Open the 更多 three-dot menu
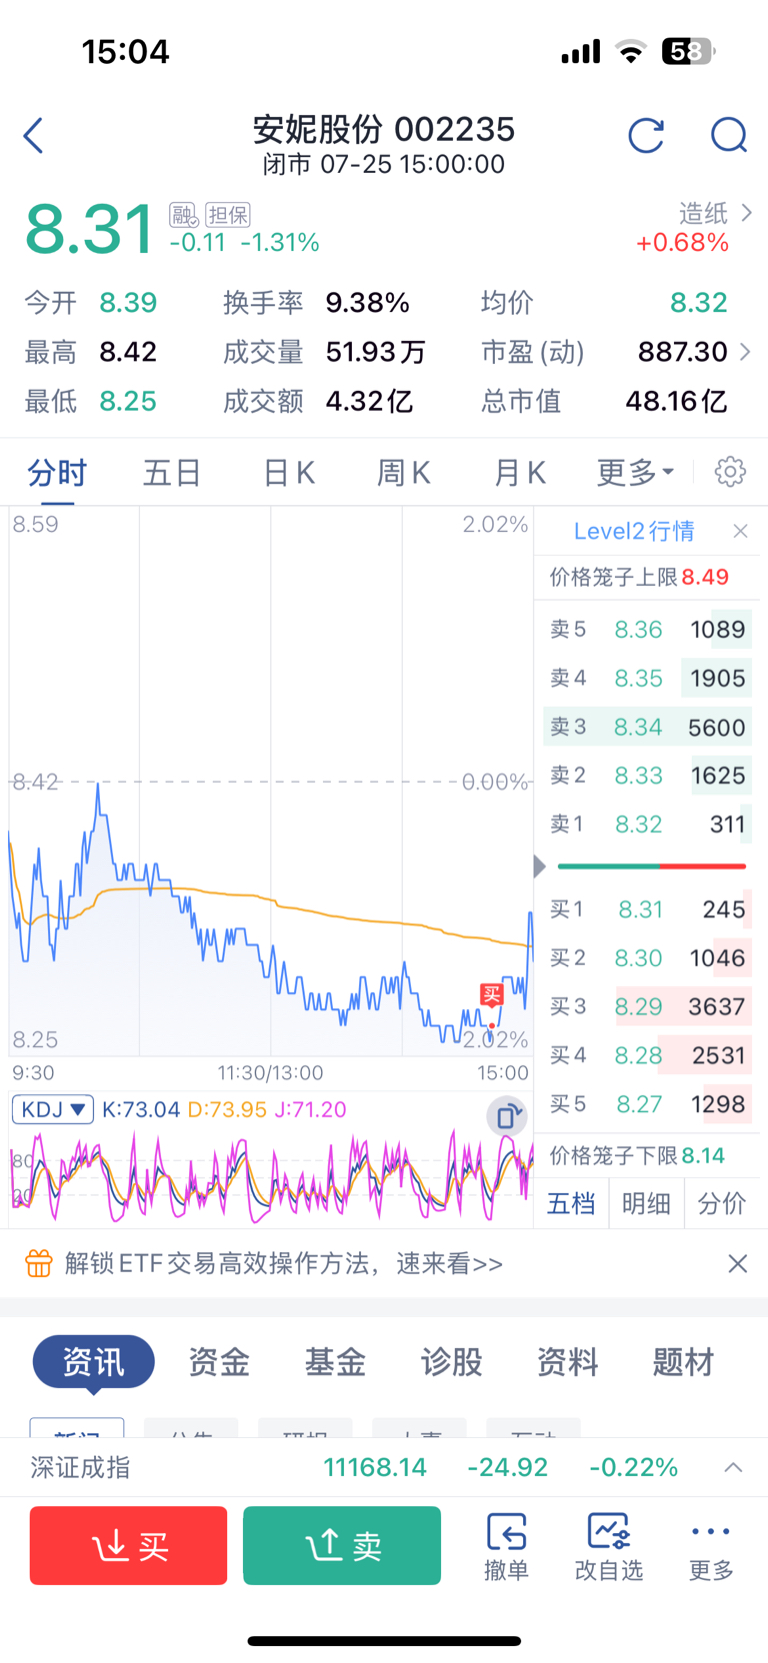 tap(711, 1546)
